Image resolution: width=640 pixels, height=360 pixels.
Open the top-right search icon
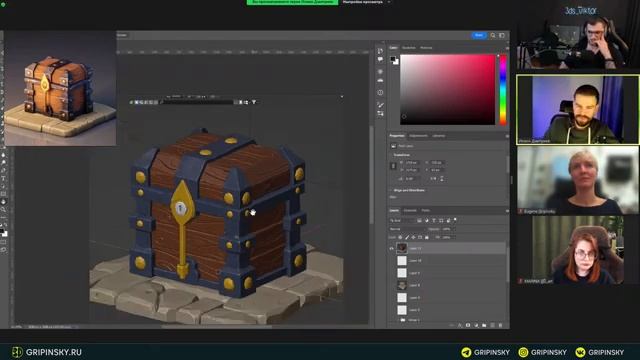[493, 36]
